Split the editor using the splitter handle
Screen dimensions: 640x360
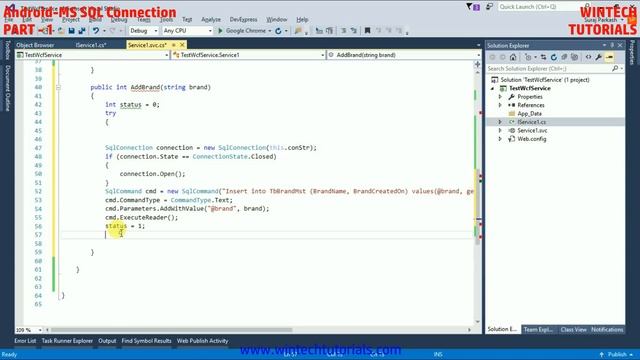478,64
